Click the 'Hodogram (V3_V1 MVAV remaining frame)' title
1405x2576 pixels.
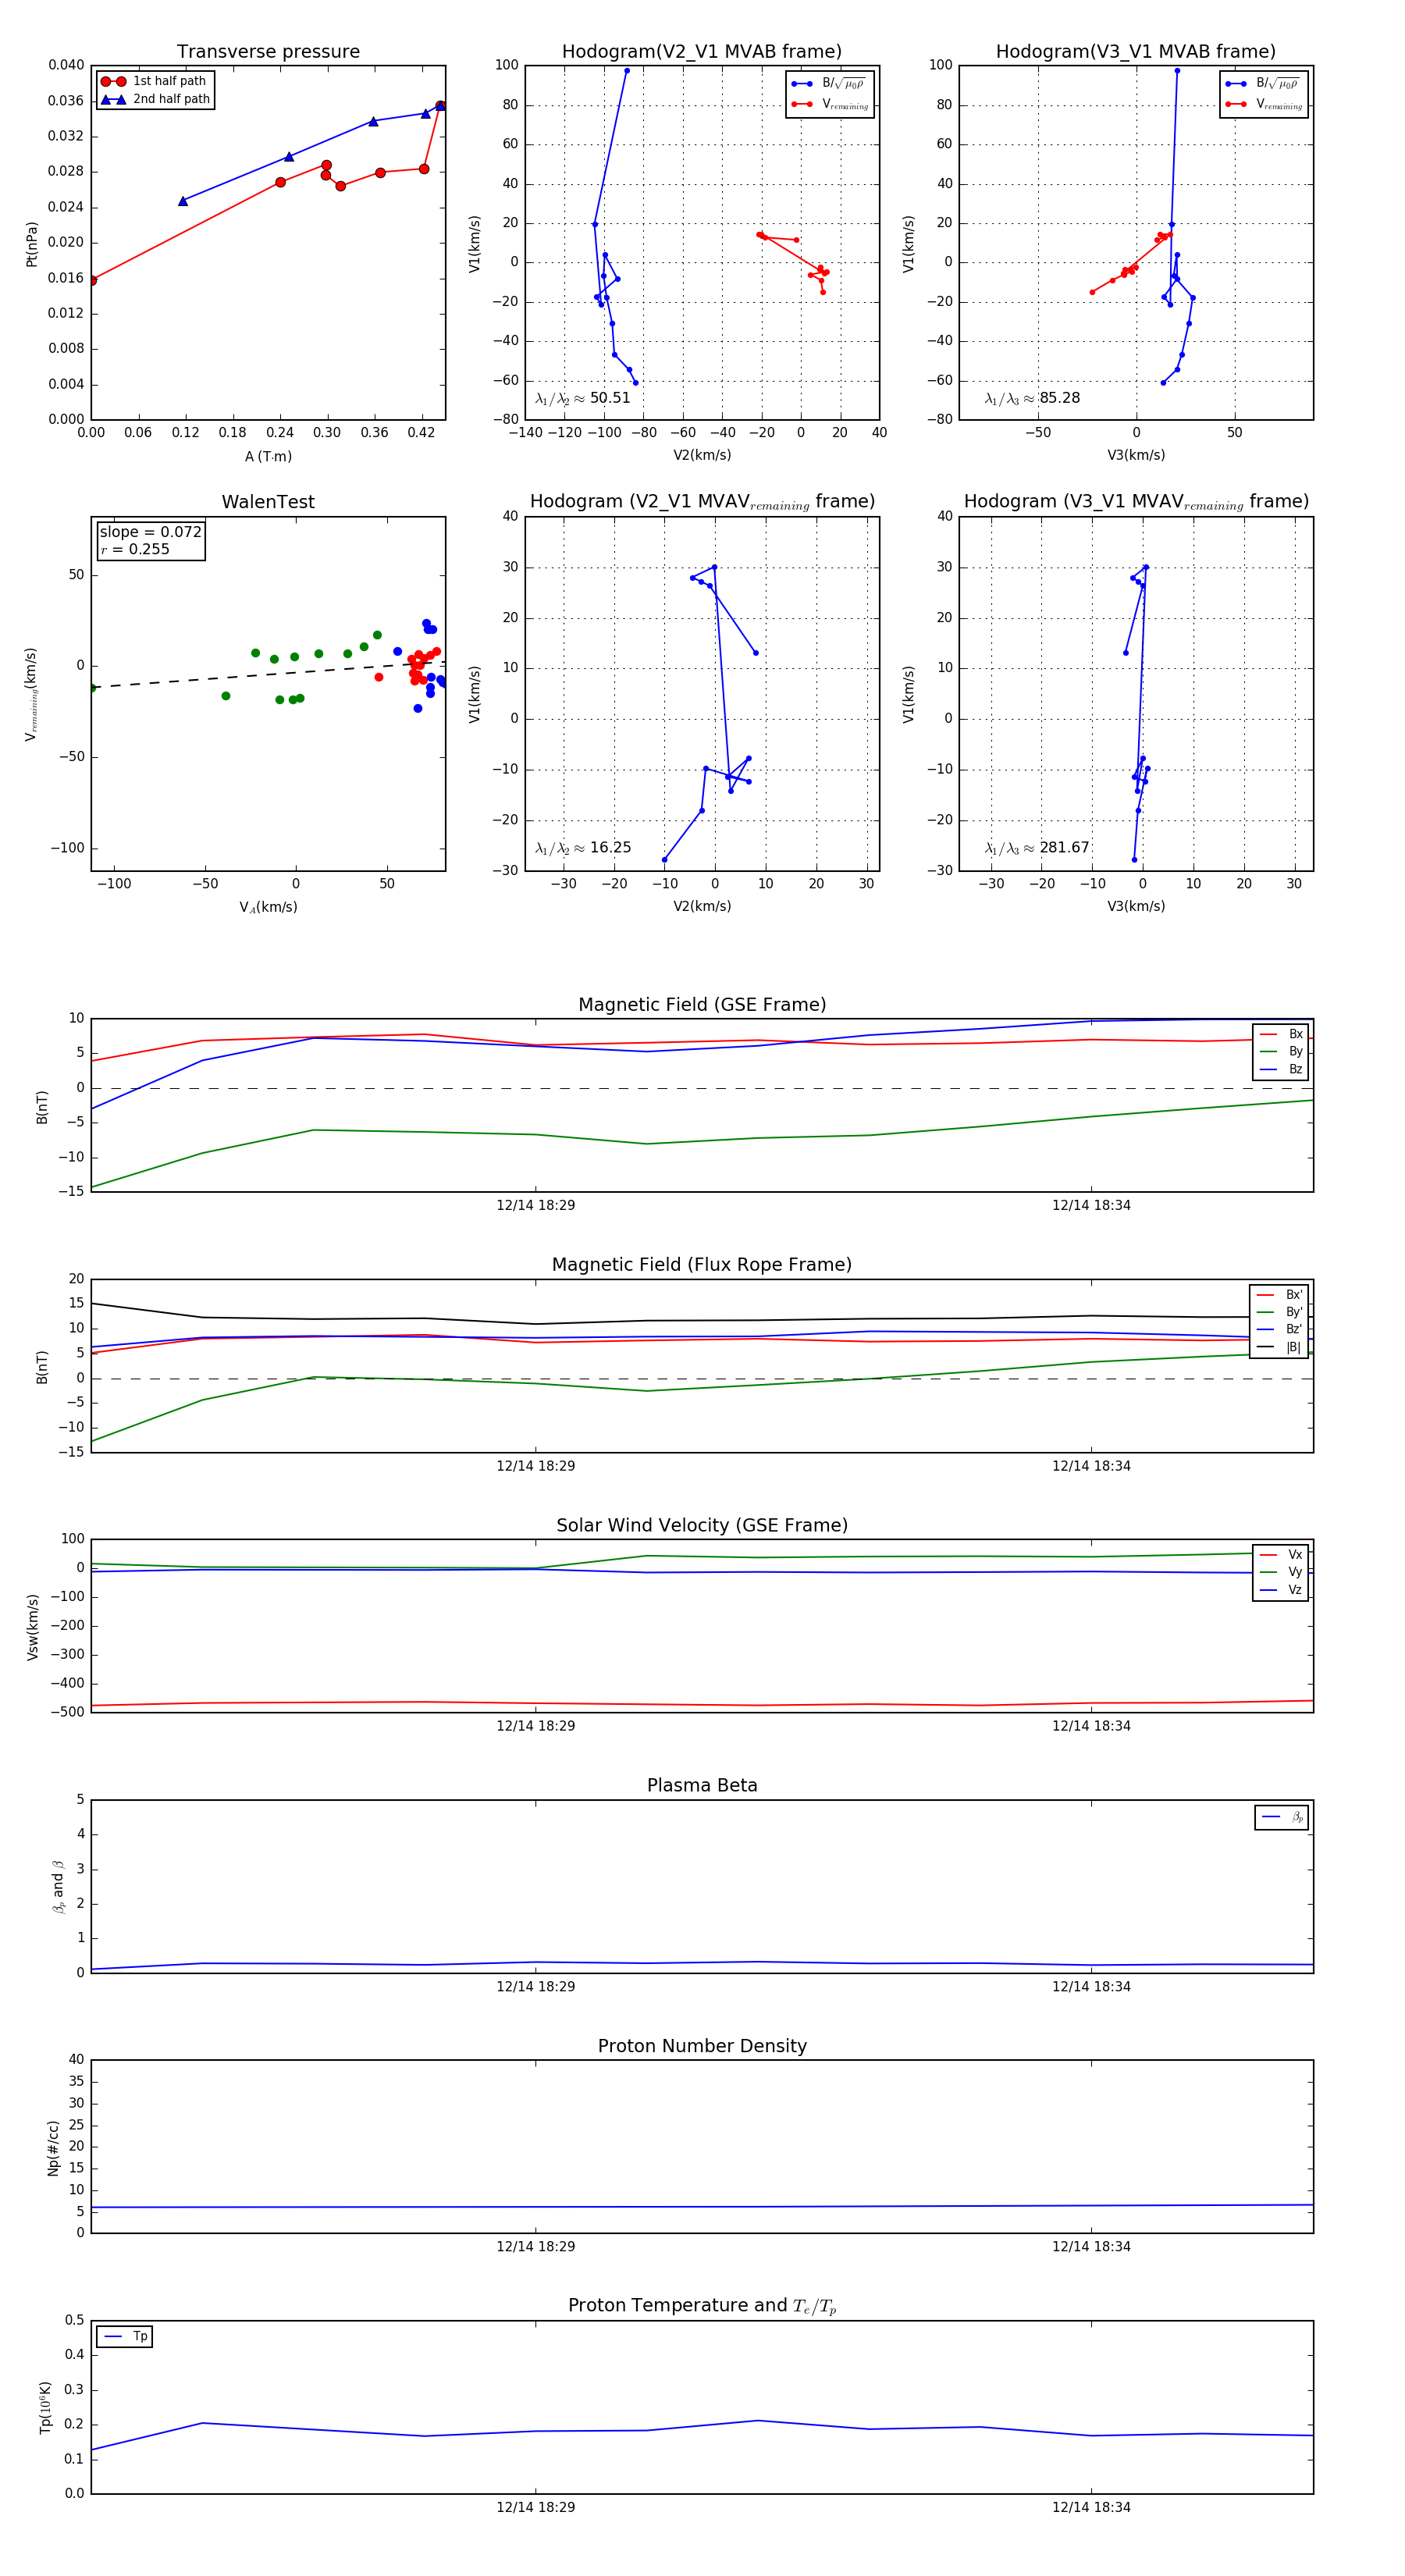[1136, 502]
